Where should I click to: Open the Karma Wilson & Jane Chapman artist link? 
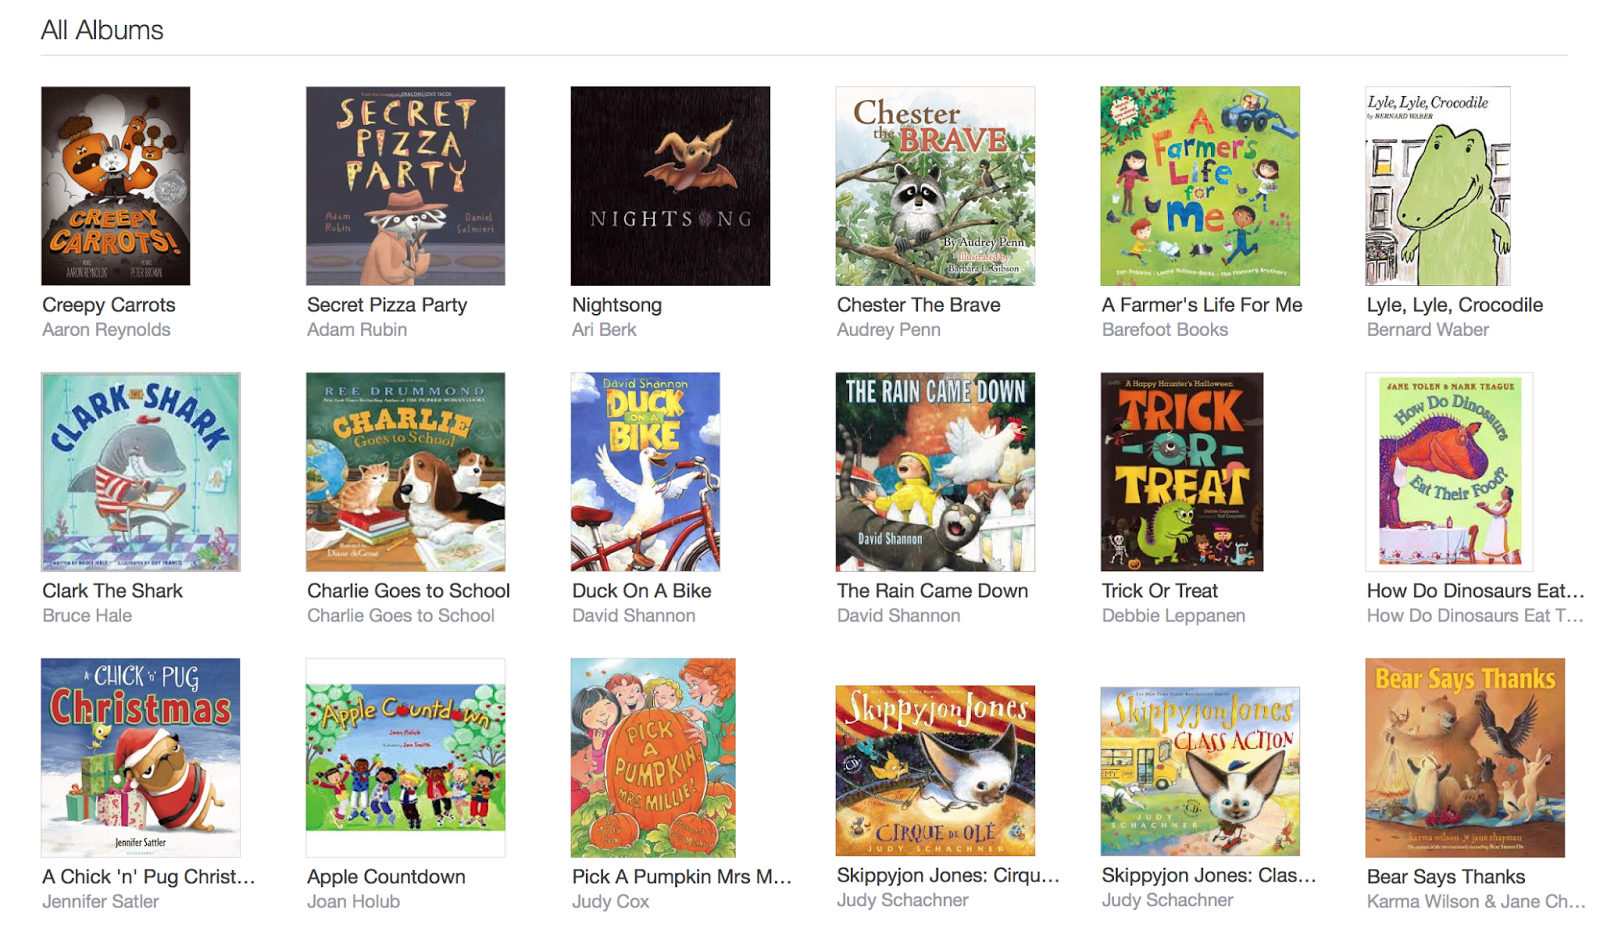(1476, 902)
